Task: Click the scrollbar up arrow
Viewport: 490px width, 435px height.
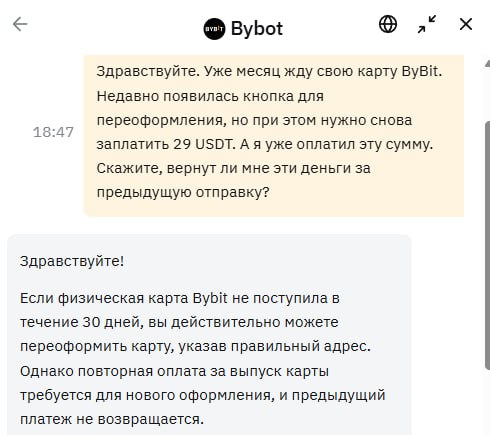Action: pos(487,63)
